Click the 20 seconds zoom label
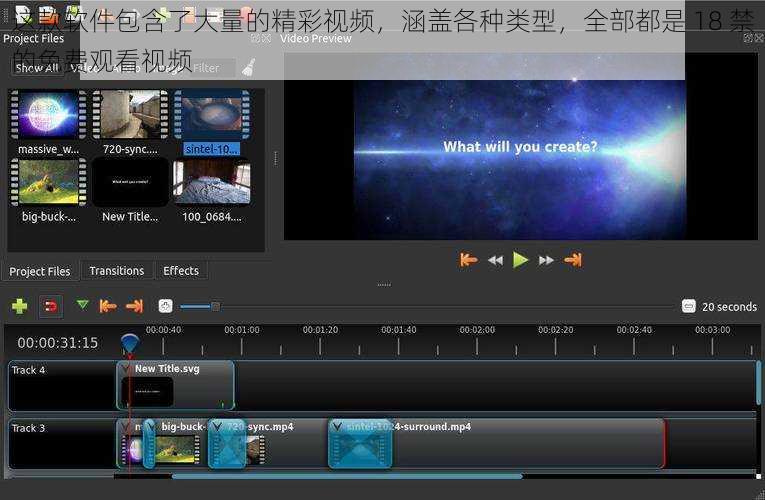Viewport: 765px width, 500px height. (729, 307)
